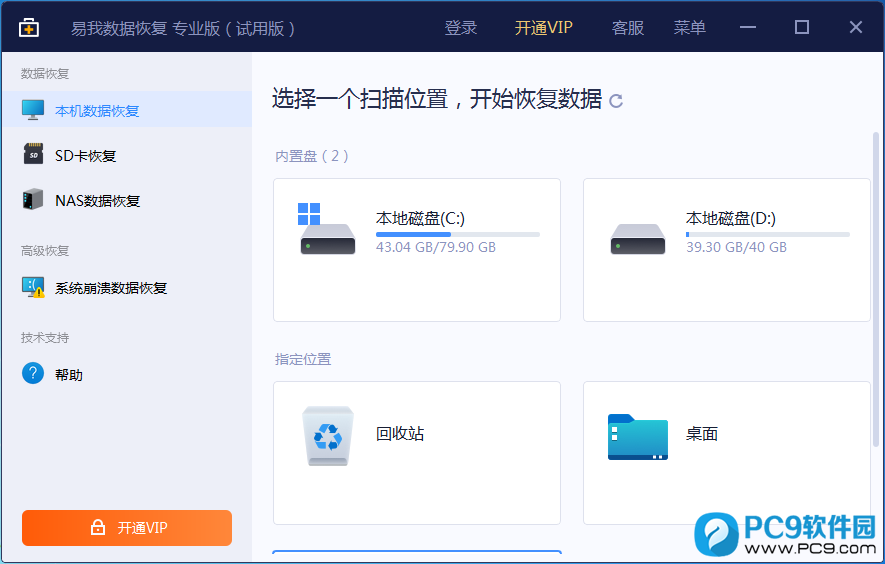Image resolution: width=885 pixels, height=564 pixels.
Task: Switch to SD卡恢复 label in sidebar
Action: (85, 156)
